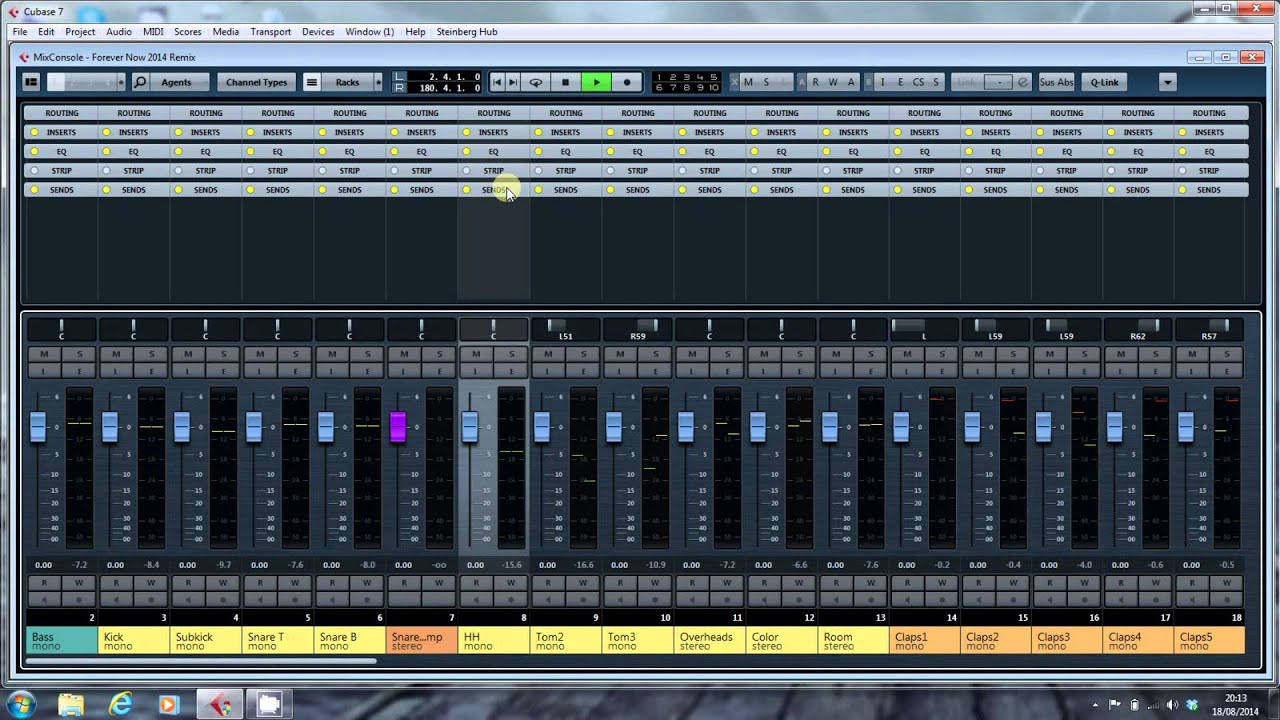Record-enable the Claps1 channel
This screenshot has width=1280, height=720.
[x=942, y=599]
